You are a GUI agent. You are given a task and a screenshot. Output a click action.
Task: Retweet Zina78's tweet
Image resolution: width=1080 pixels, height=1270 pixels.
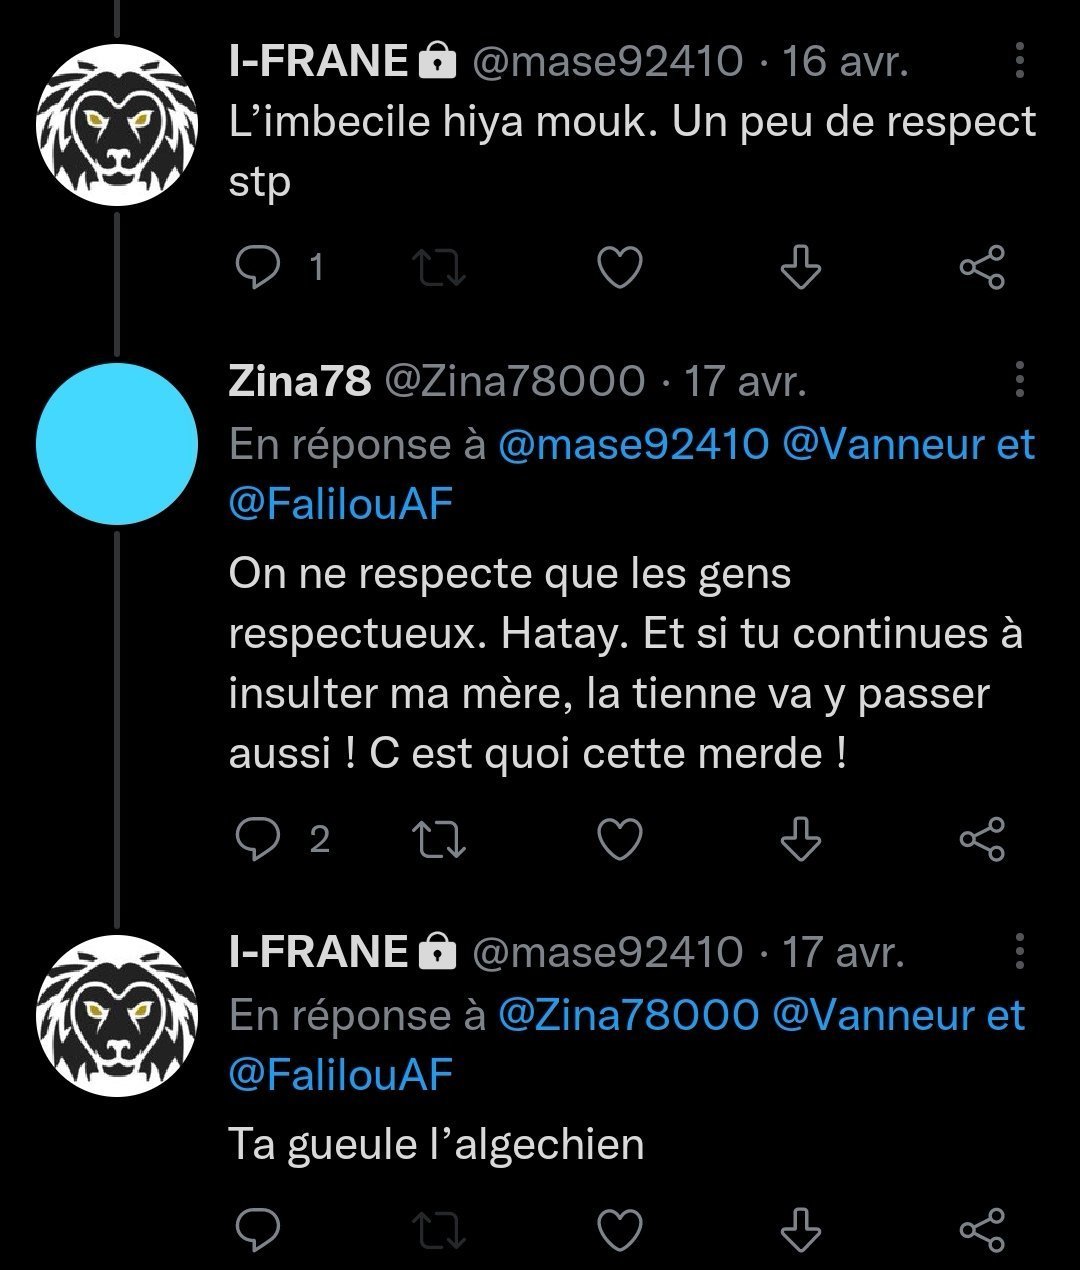click(x=440, y=839)
